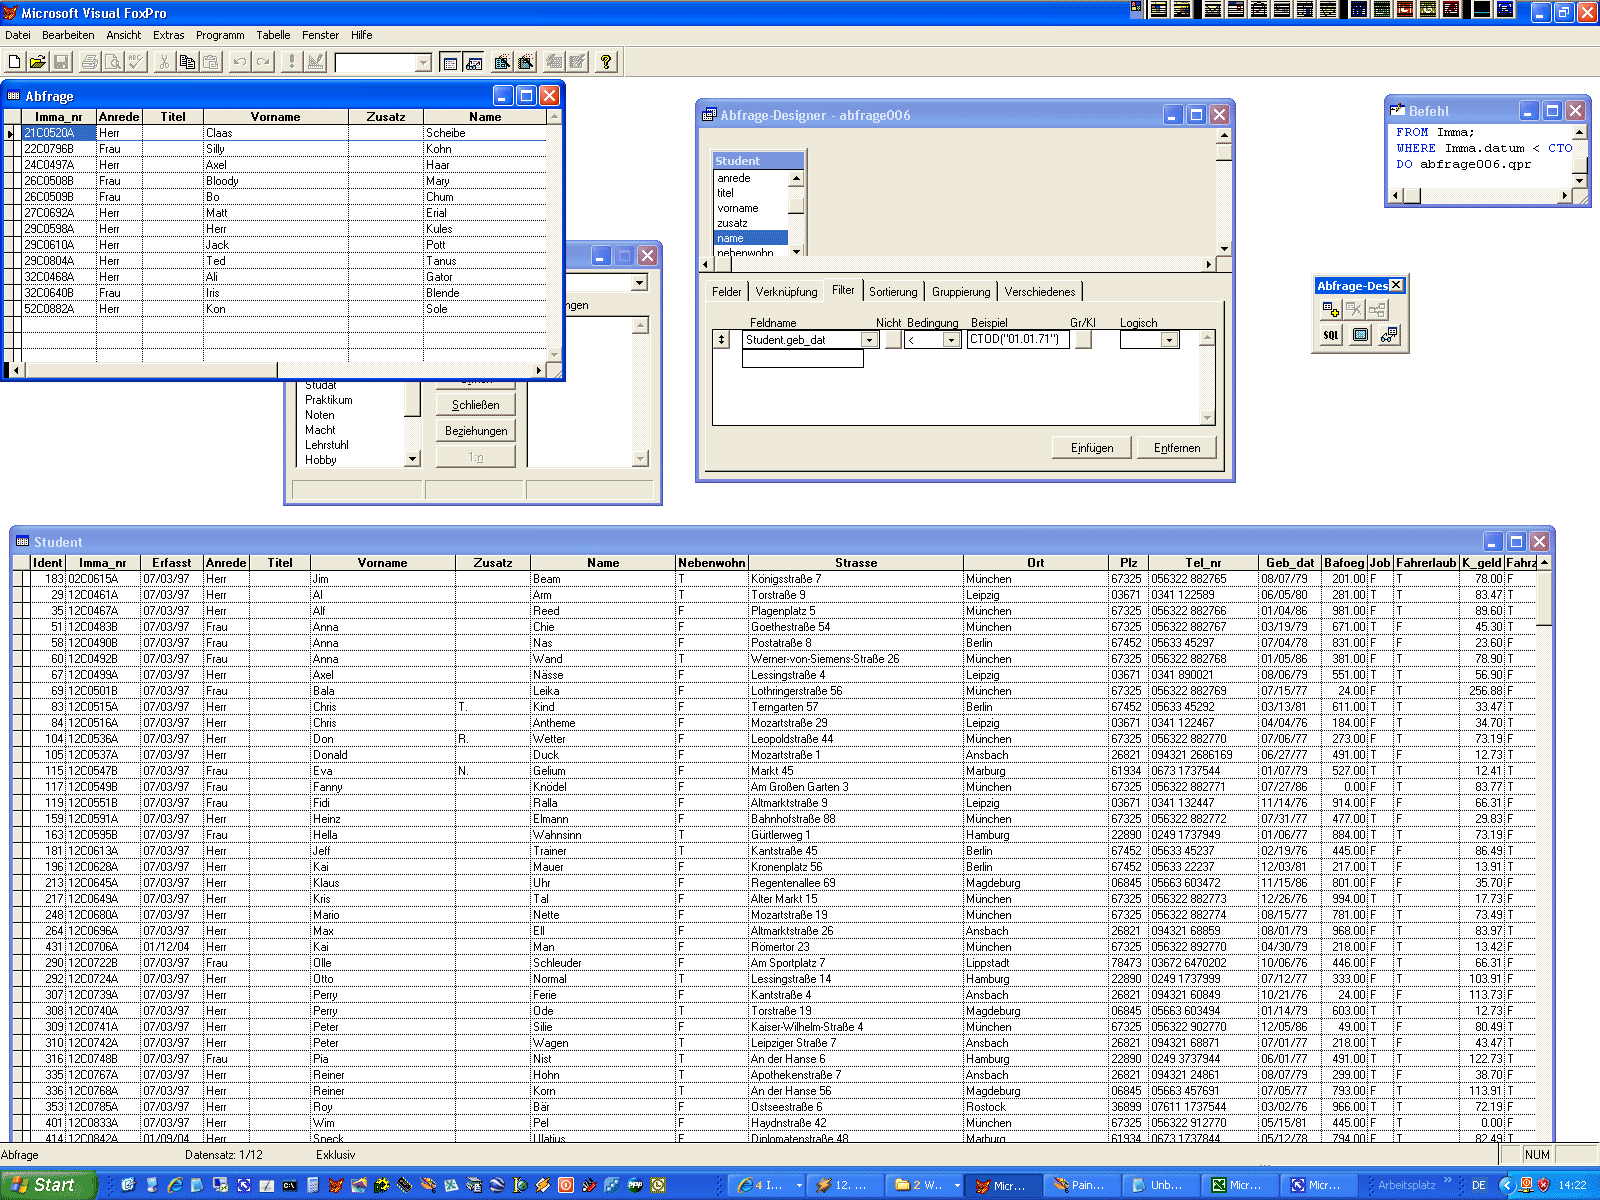The image size is (1600, 1200).
Task: Click the Geb_dat column header in Student table
Action: 1290,563
